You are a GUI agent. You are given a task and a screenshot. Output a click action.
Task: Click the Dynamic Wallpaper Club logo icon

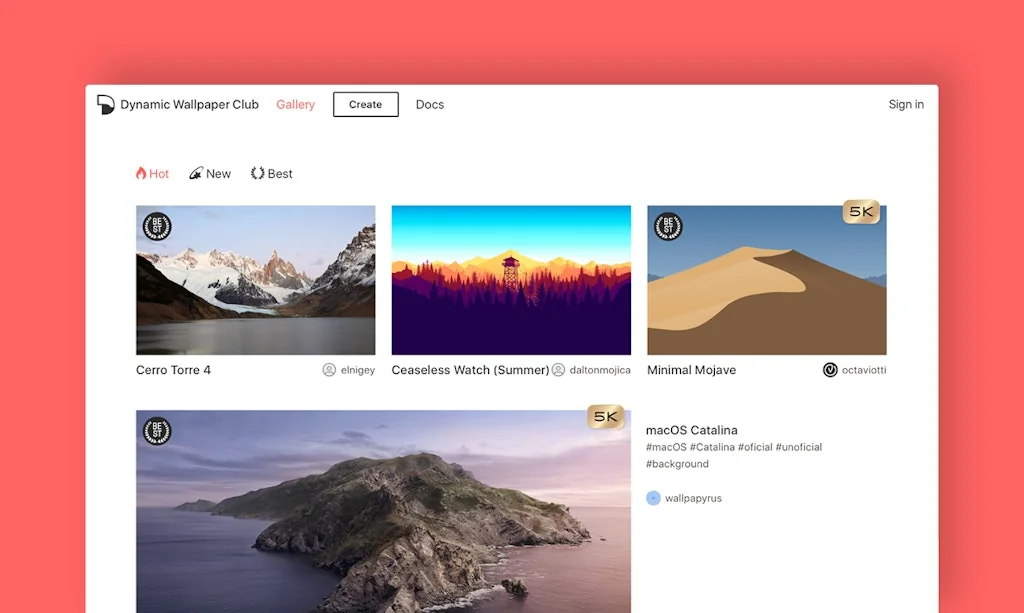[104, 103]
